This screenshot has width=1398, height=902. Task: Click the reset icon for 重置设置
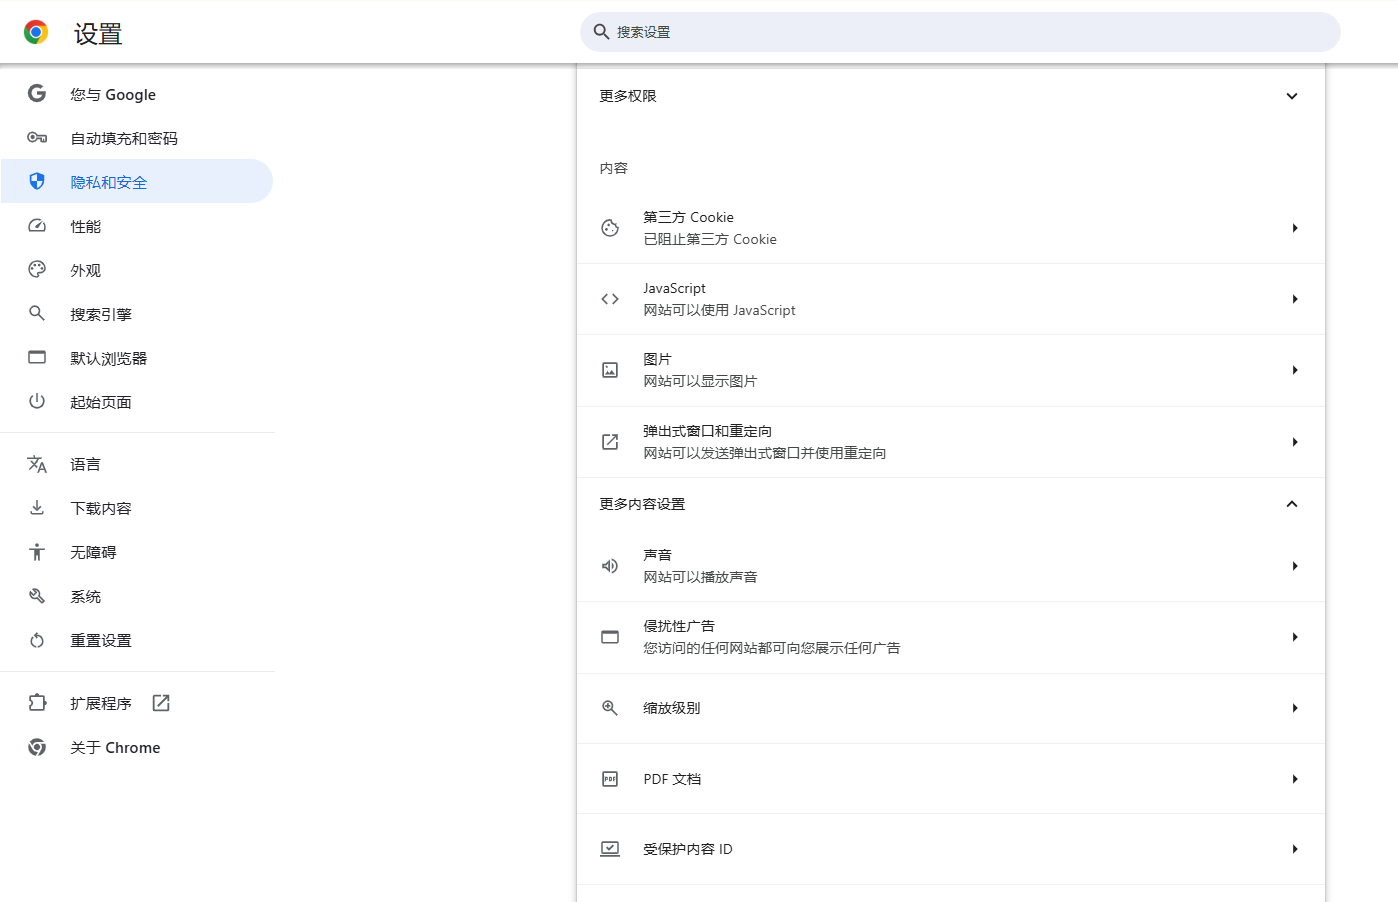click(x=37, y=640)
